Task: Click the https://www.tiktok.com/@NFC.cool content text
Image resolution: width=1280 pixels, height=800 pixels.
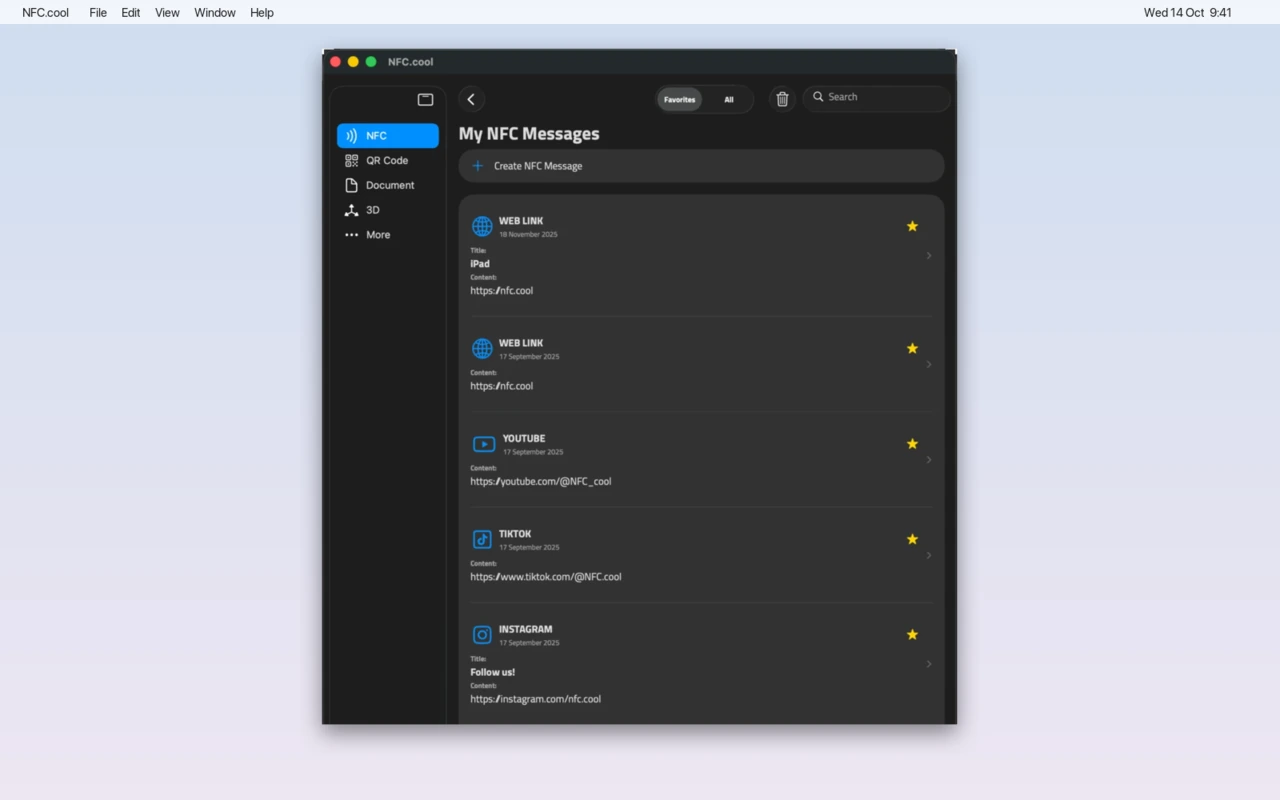Action: 546,577
